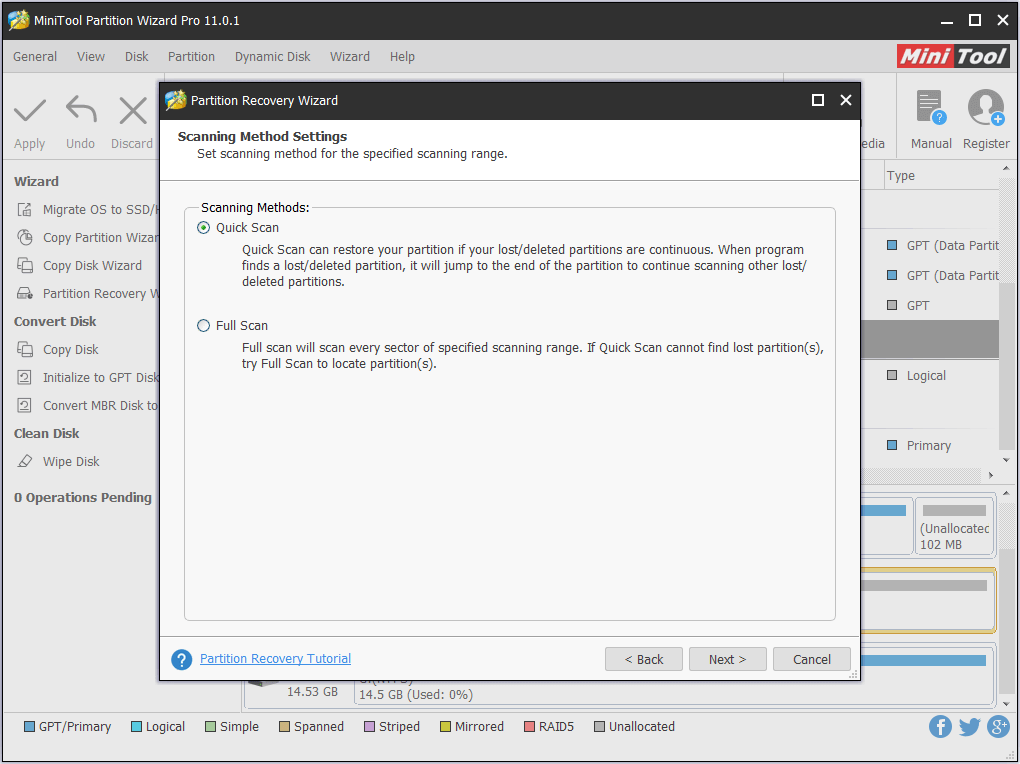Click the MiniTool brand logo

(953, 57)
